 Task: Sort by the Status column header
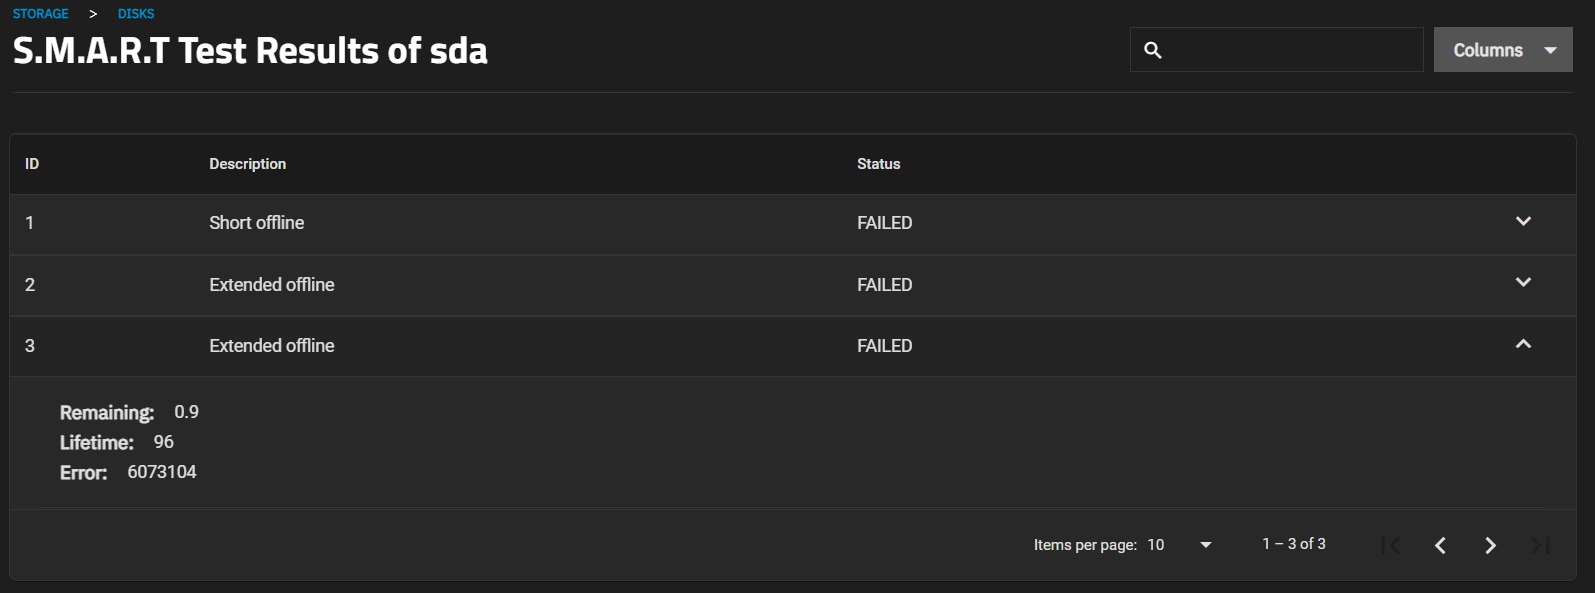coord(878,164)
